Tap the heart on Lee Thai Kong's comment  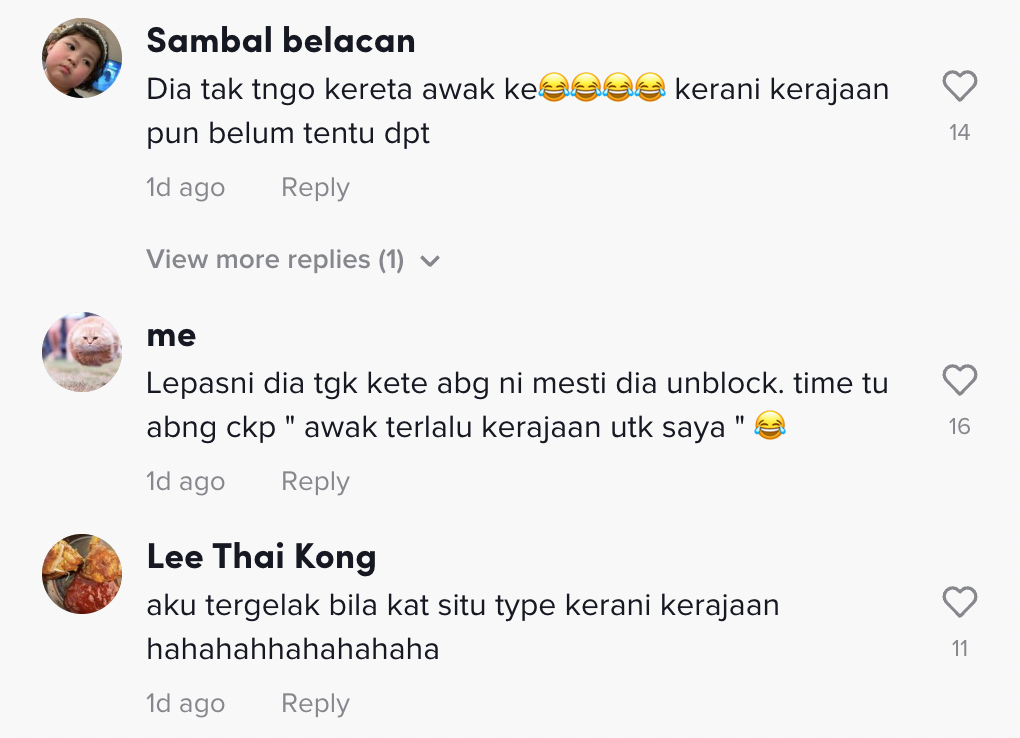[x=959, y=603]
